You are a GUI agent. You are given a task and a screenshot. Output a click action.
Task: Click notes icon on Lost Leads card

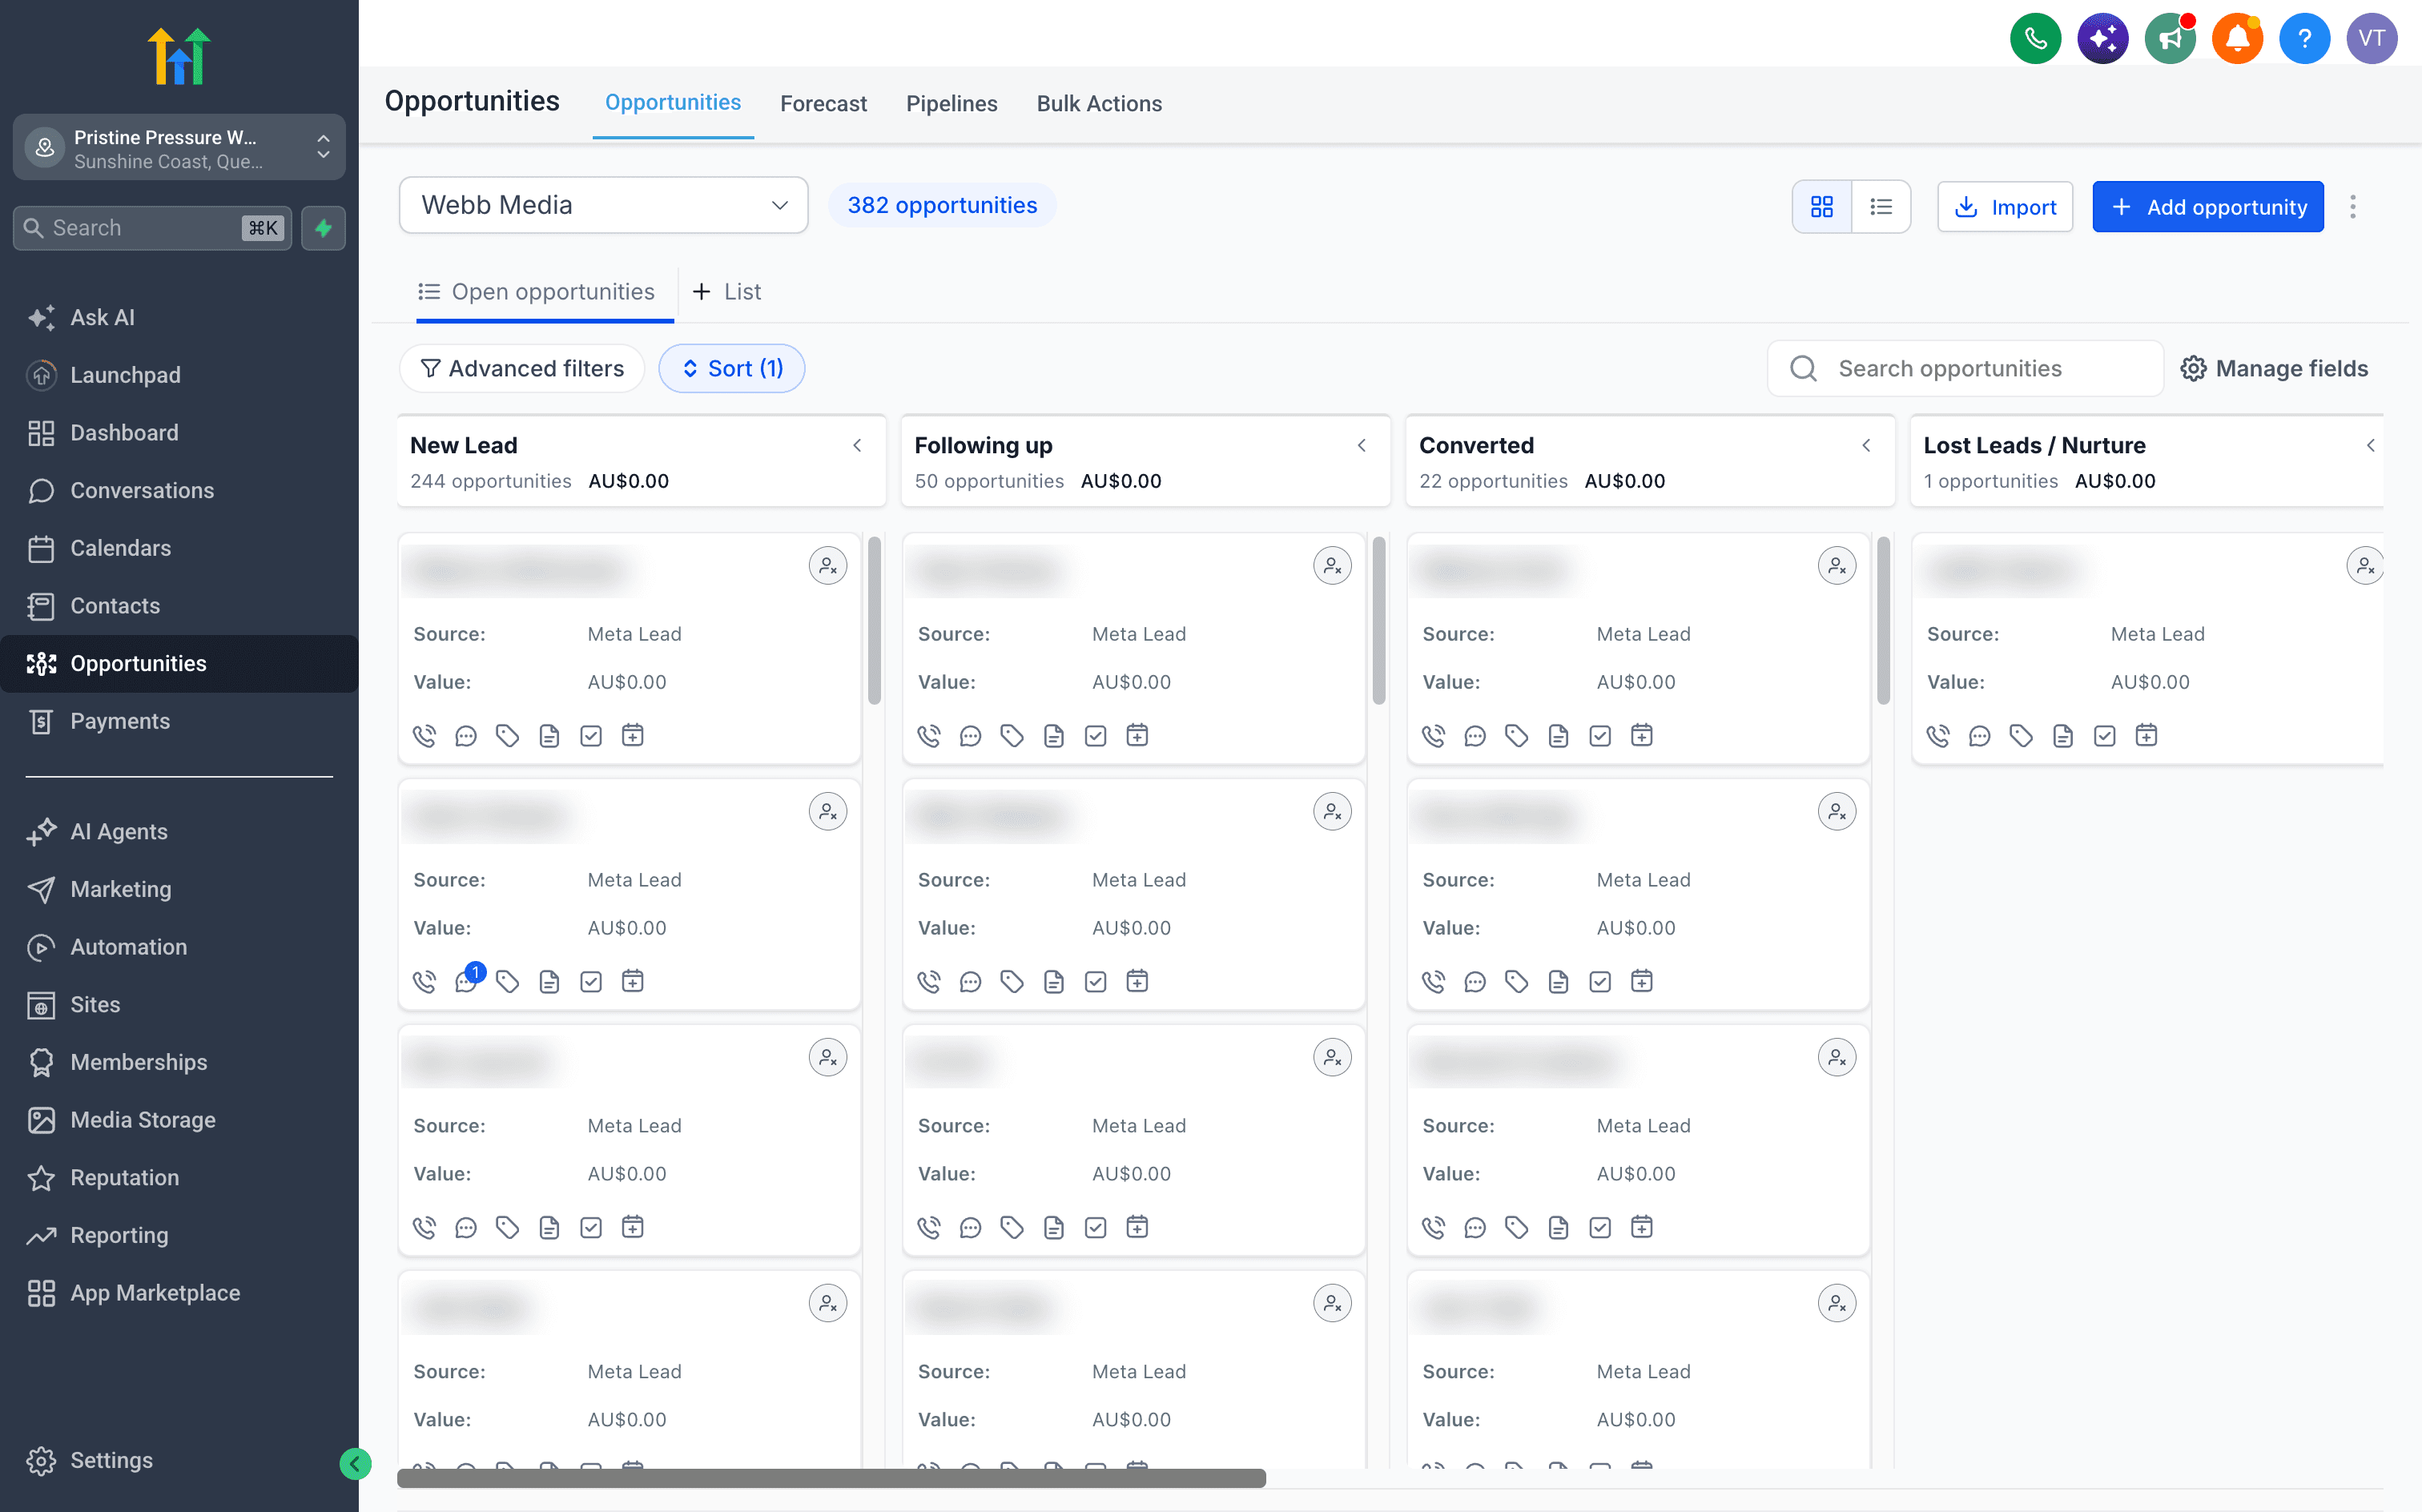click(x=2062, y=736)
